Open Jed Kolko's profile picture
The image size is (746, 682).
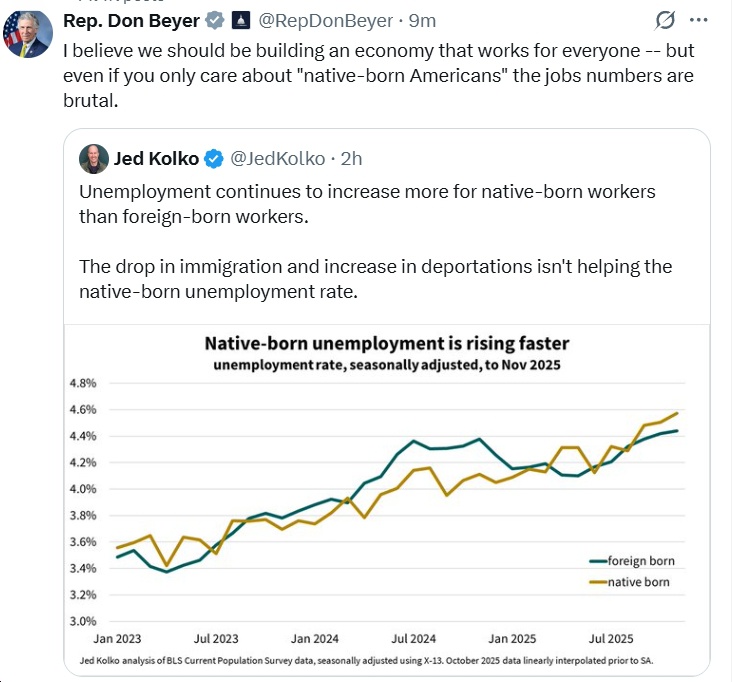[95, 158]
